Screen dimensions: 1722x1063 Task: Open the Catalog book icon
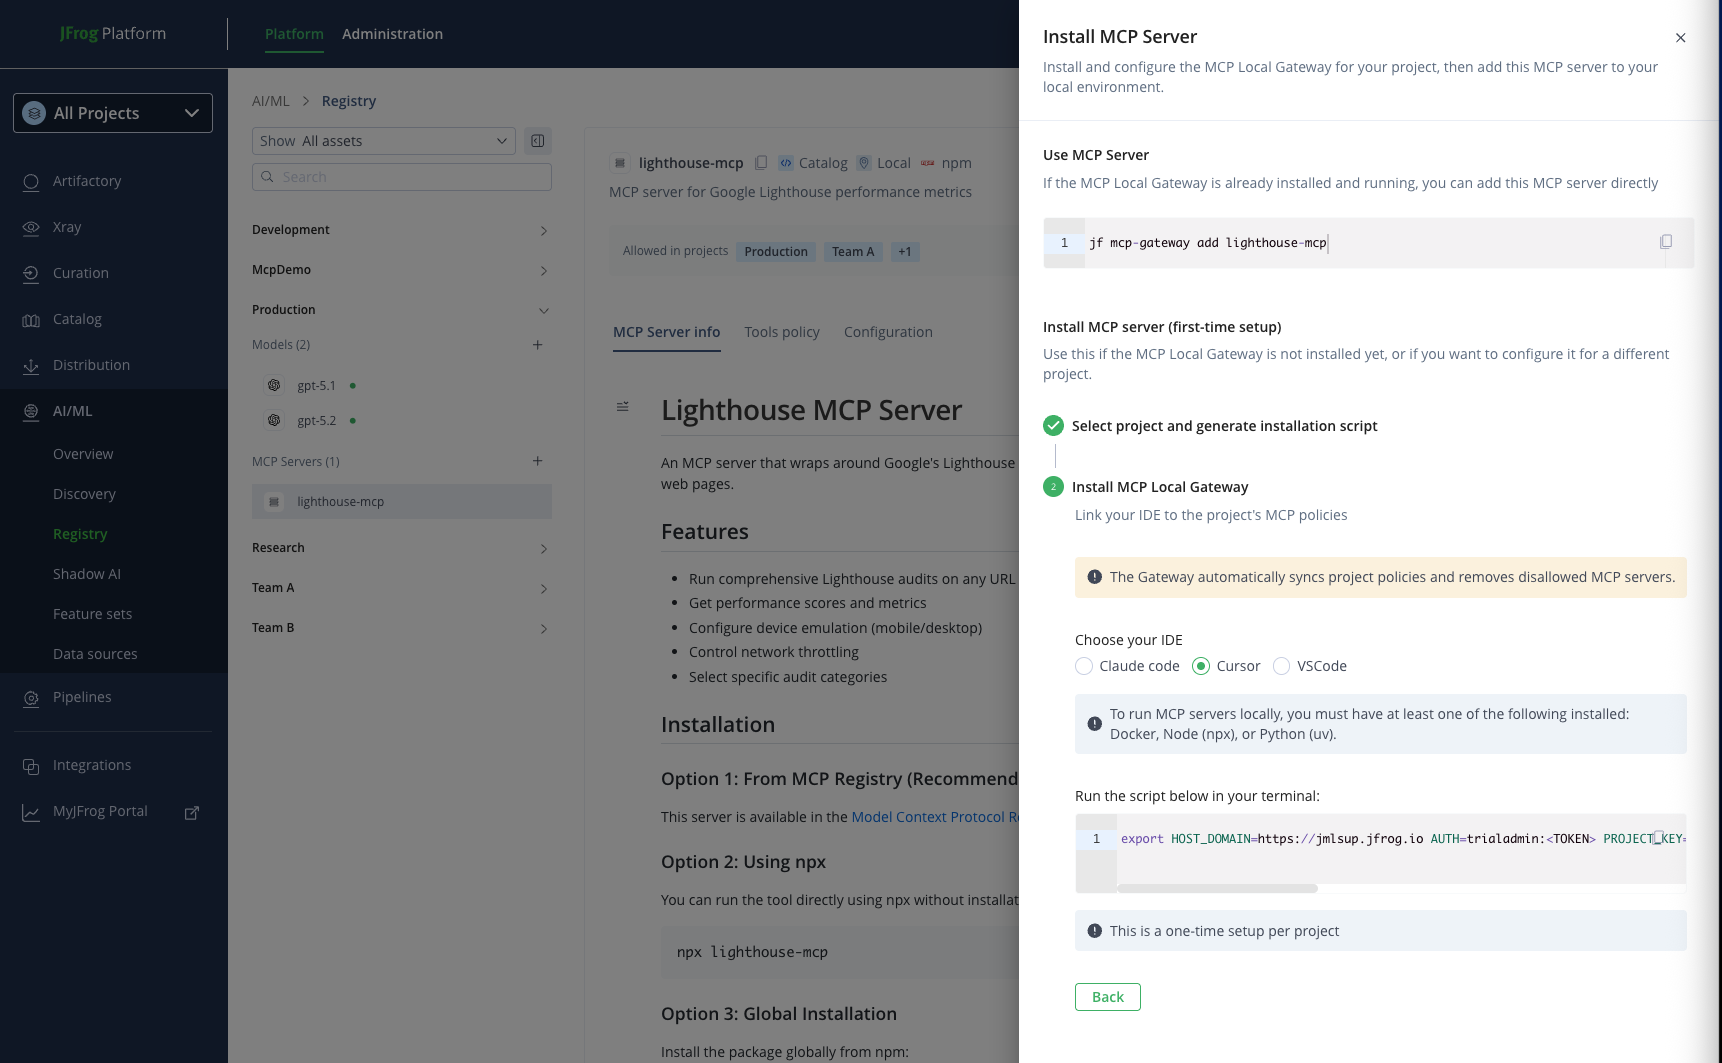31,320
